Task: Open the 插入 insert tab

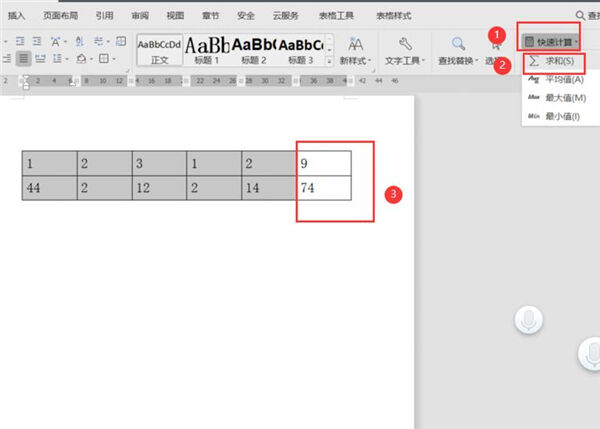Action: coord(16,16)
